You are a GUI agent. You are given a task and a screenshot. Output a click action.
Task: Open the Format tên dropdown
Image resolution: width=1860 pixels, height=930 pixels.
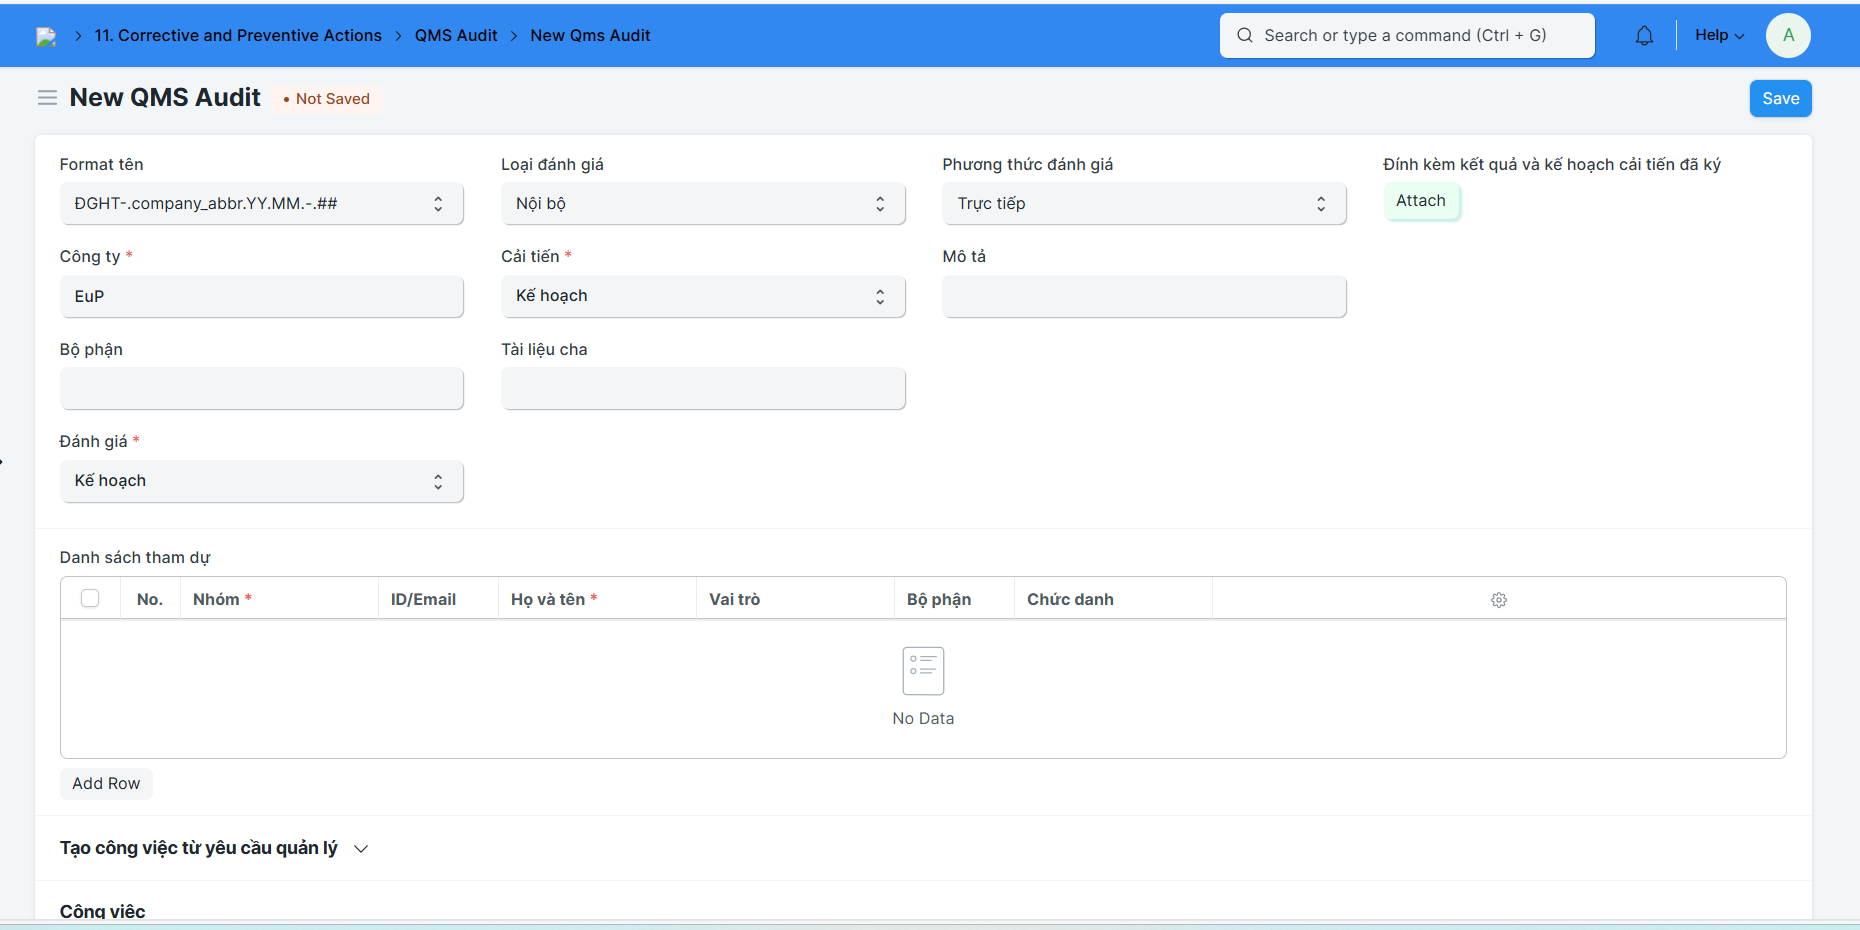(262, 204)
